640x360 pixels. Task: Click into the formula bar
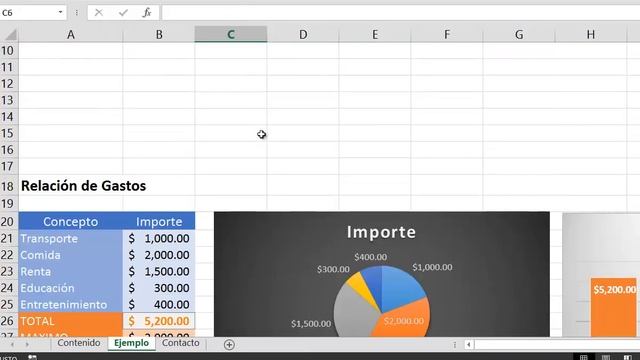click(401, 13)
